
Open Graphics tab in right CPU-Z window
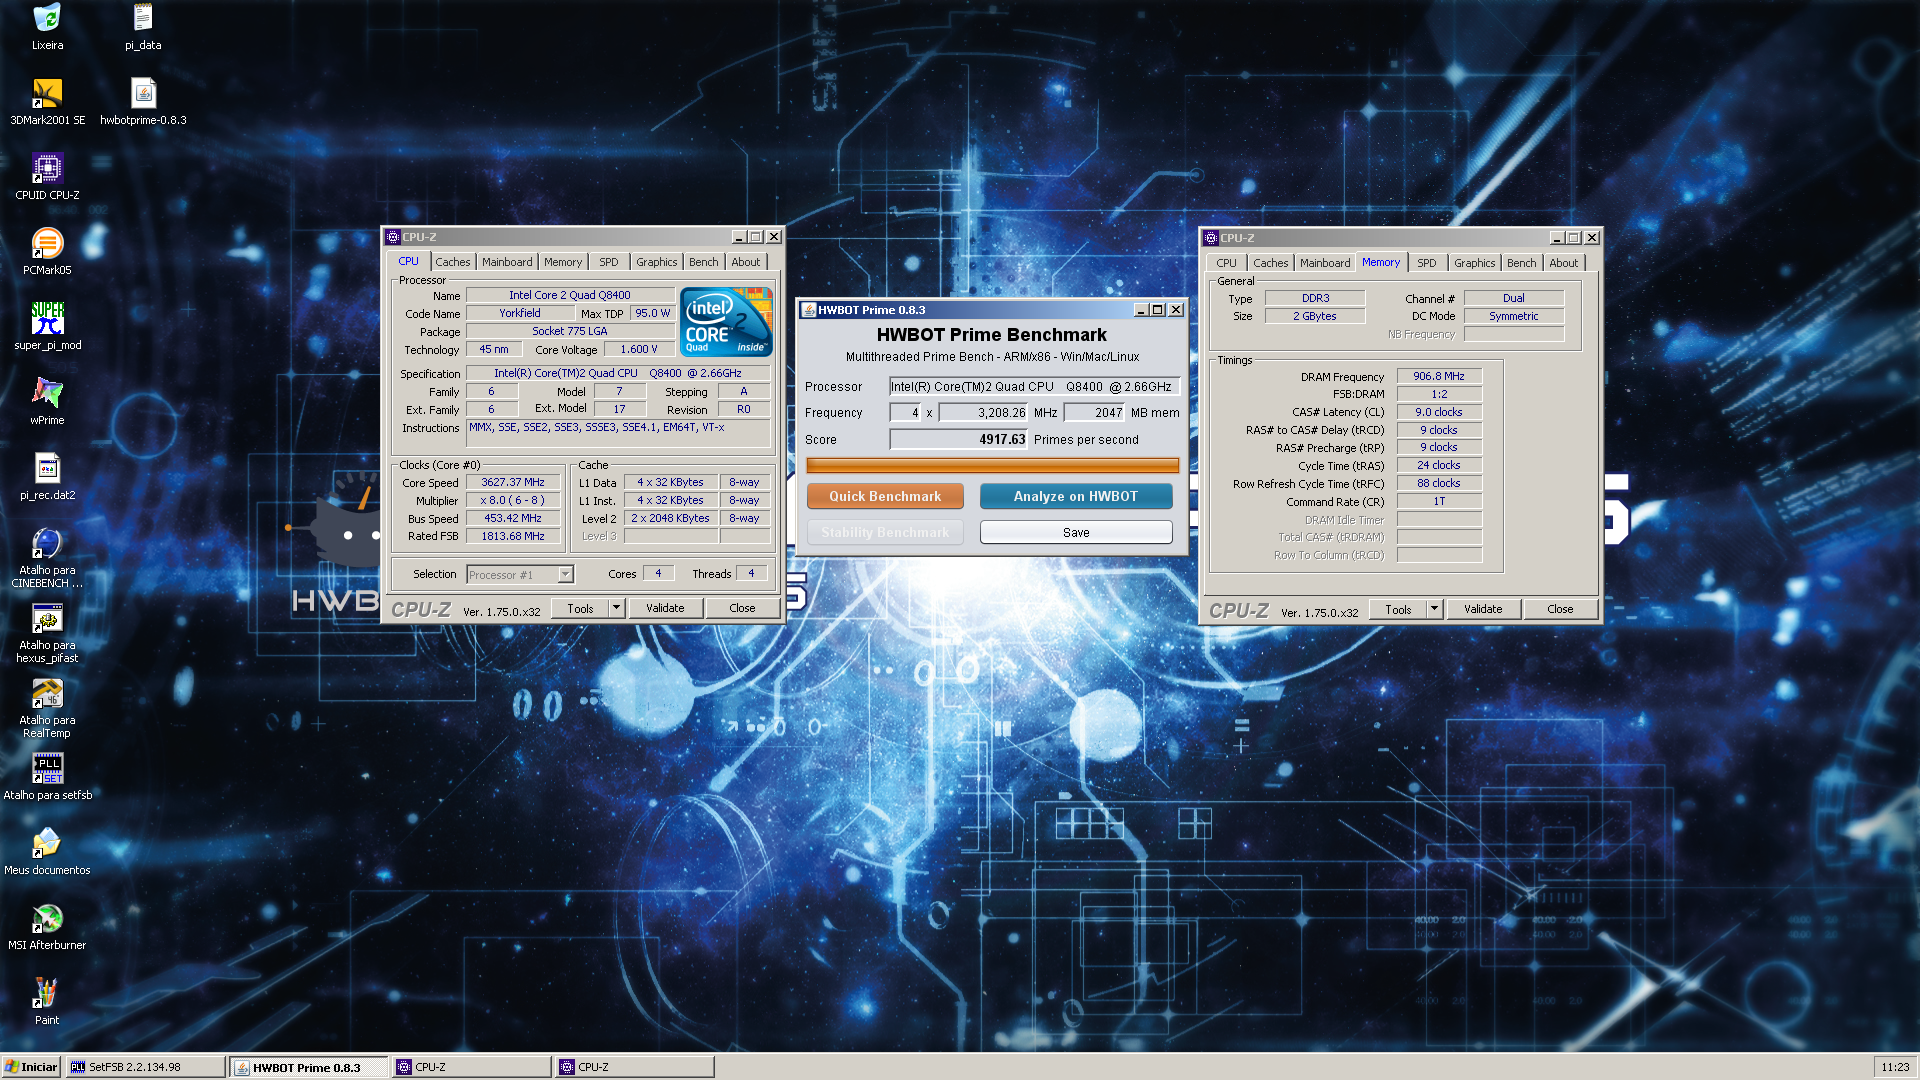[1475, 263]
